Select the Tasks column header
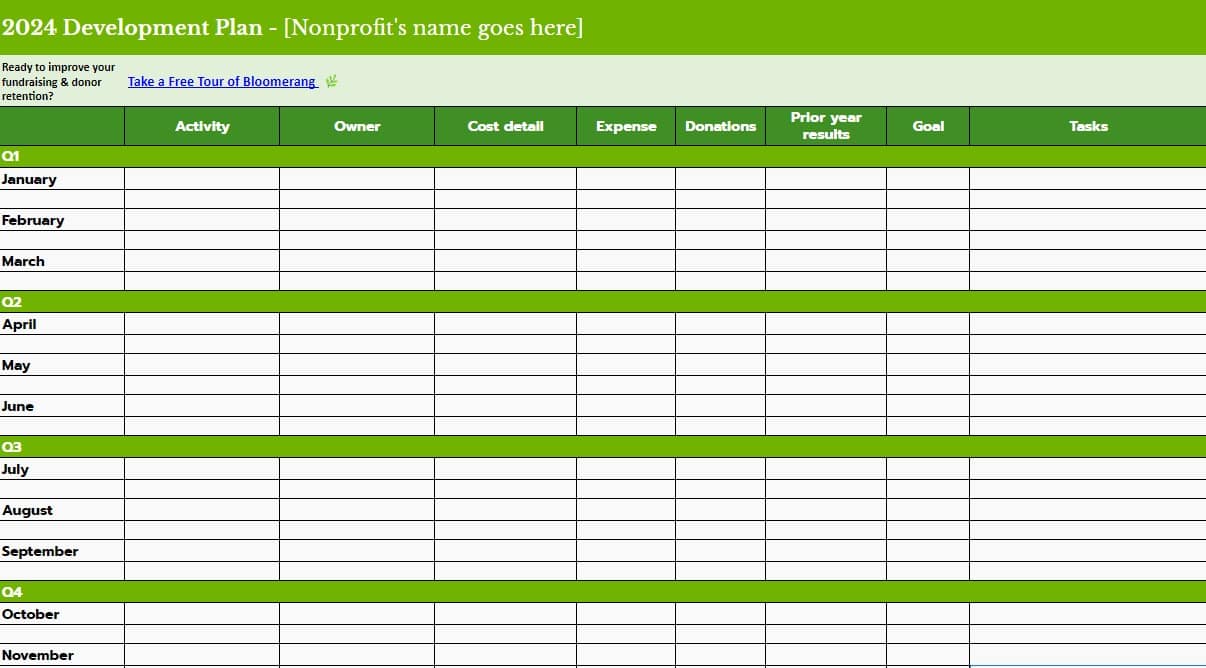This screenshot has height=668, width=1206. pyautogui.click(x=1088, y=126)
